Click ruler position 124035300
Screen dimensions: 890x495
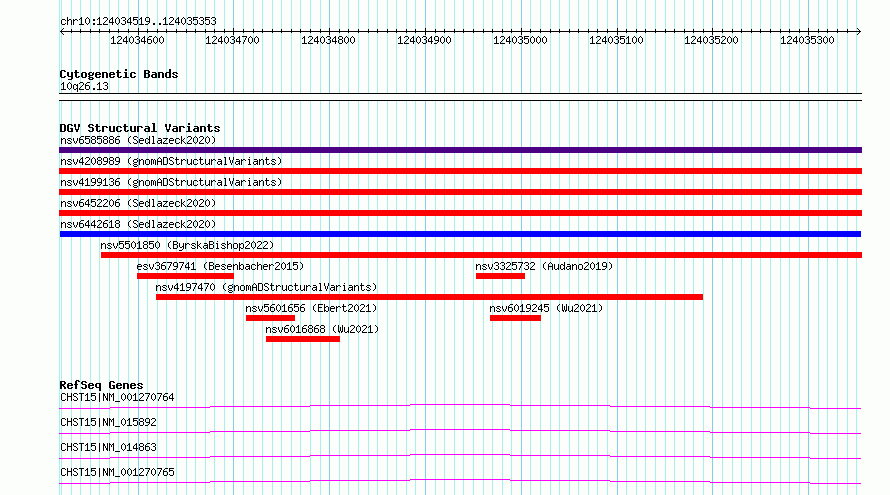click(807, 40)
